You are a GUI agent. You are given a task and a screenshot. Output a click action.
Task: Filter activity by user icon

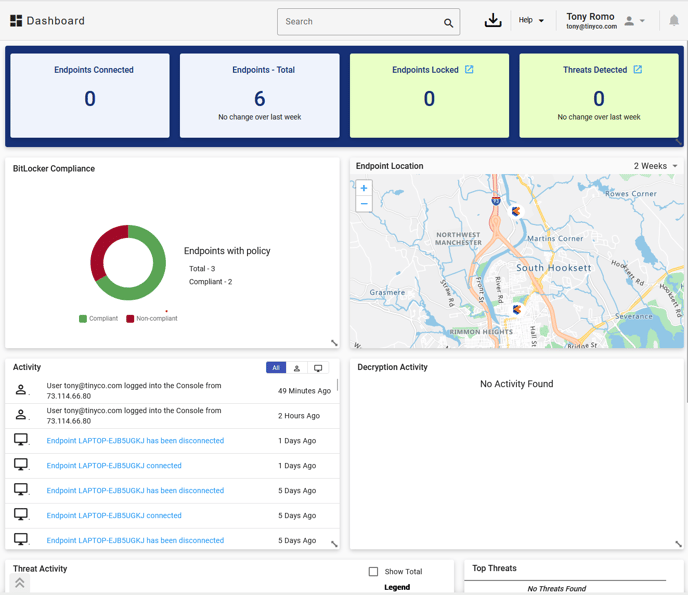(297, 368)
